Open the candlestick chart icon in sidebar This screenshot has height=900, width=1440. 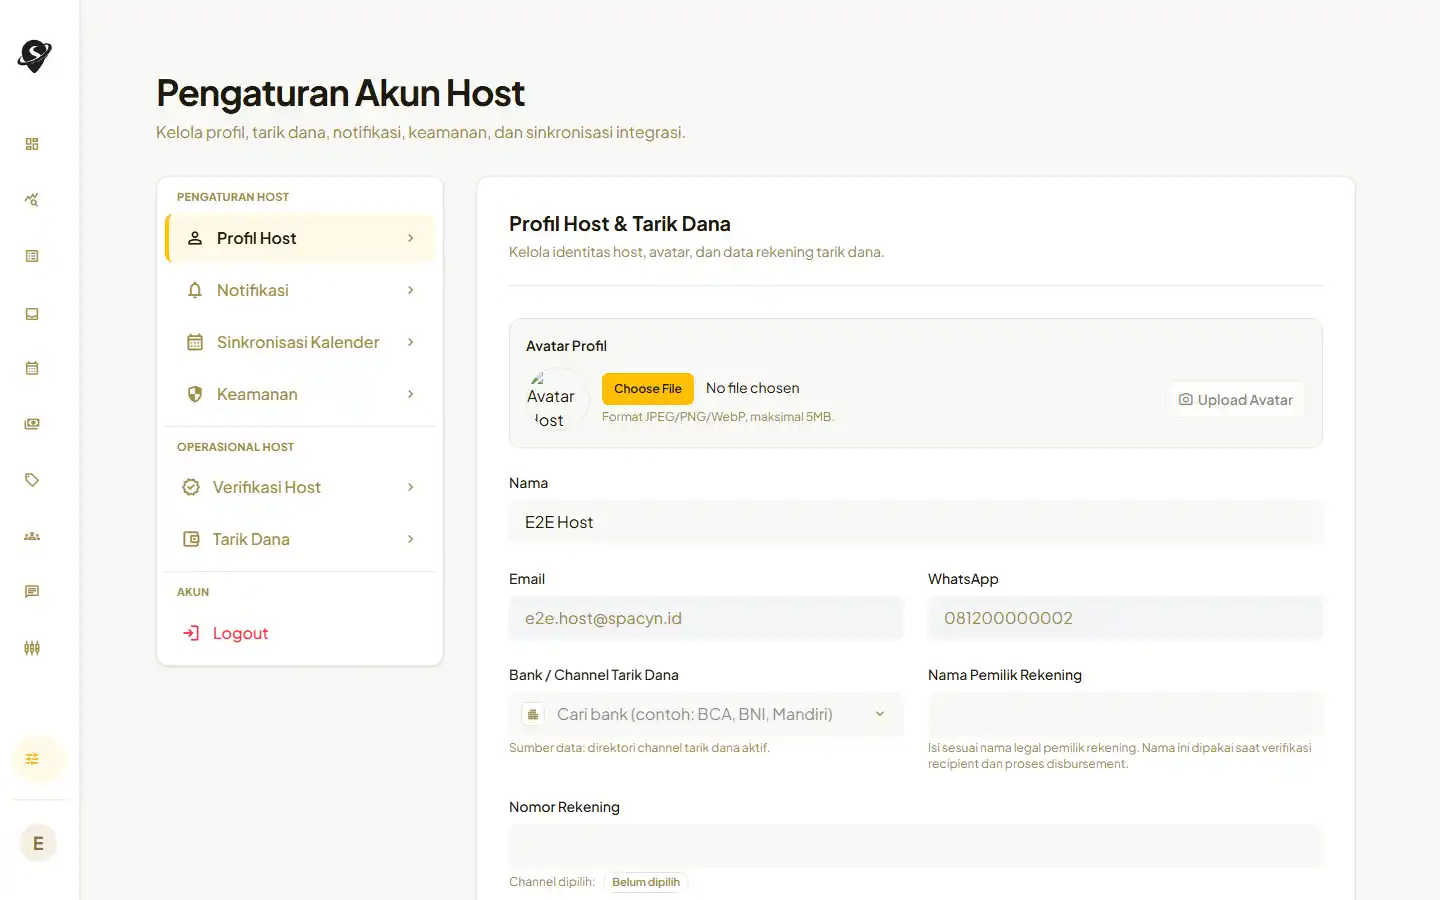click(x=32, y=648)
